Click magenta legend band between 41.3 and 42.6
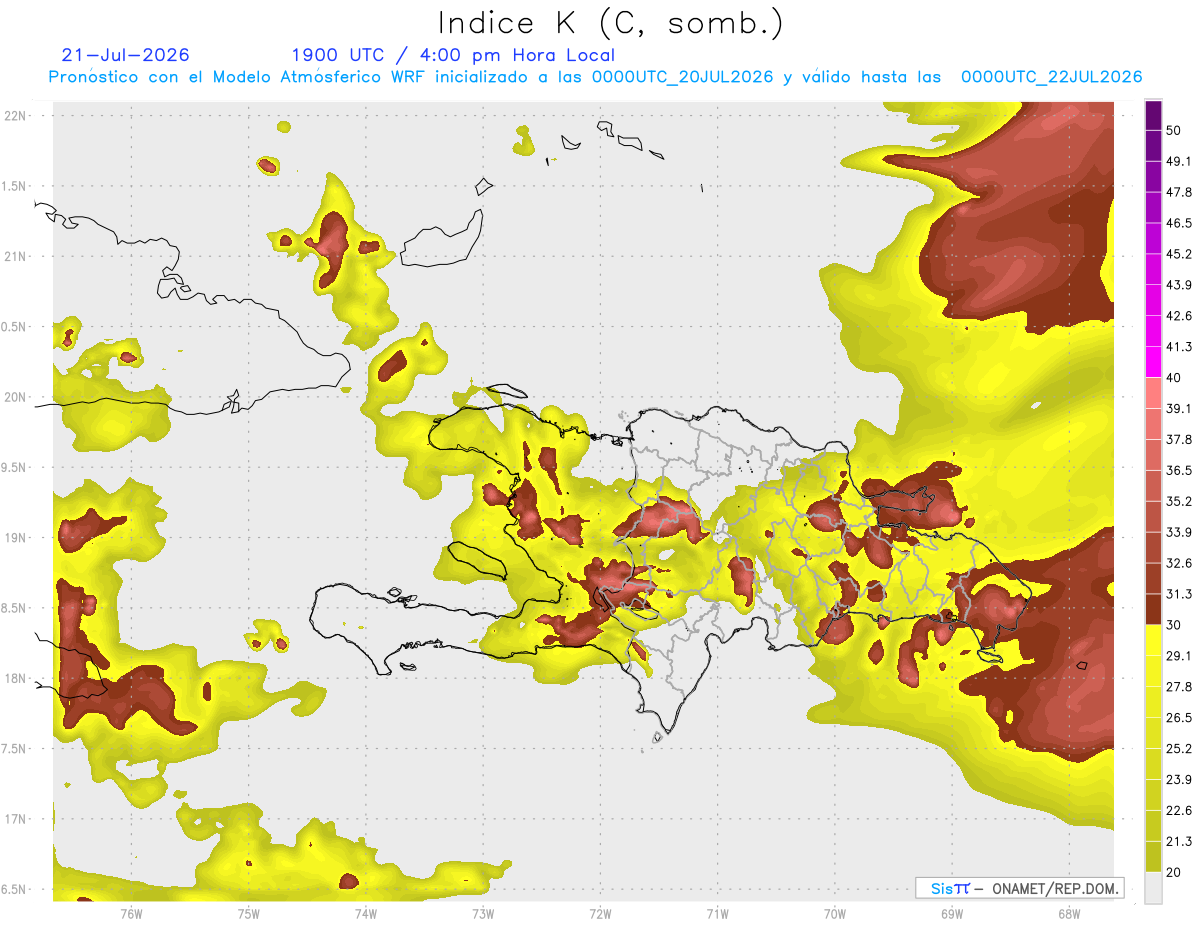 [1153, 332]
